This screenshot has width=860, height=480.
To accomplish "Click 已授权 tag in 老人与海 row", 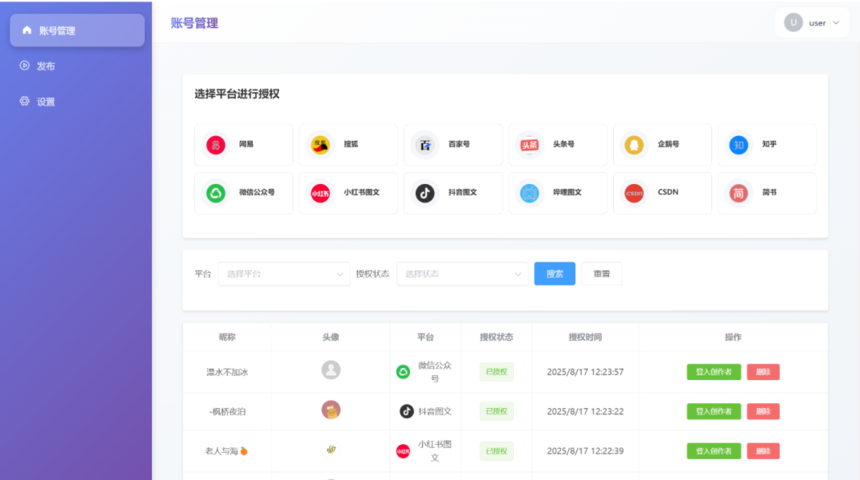I will tap(496, 451).
